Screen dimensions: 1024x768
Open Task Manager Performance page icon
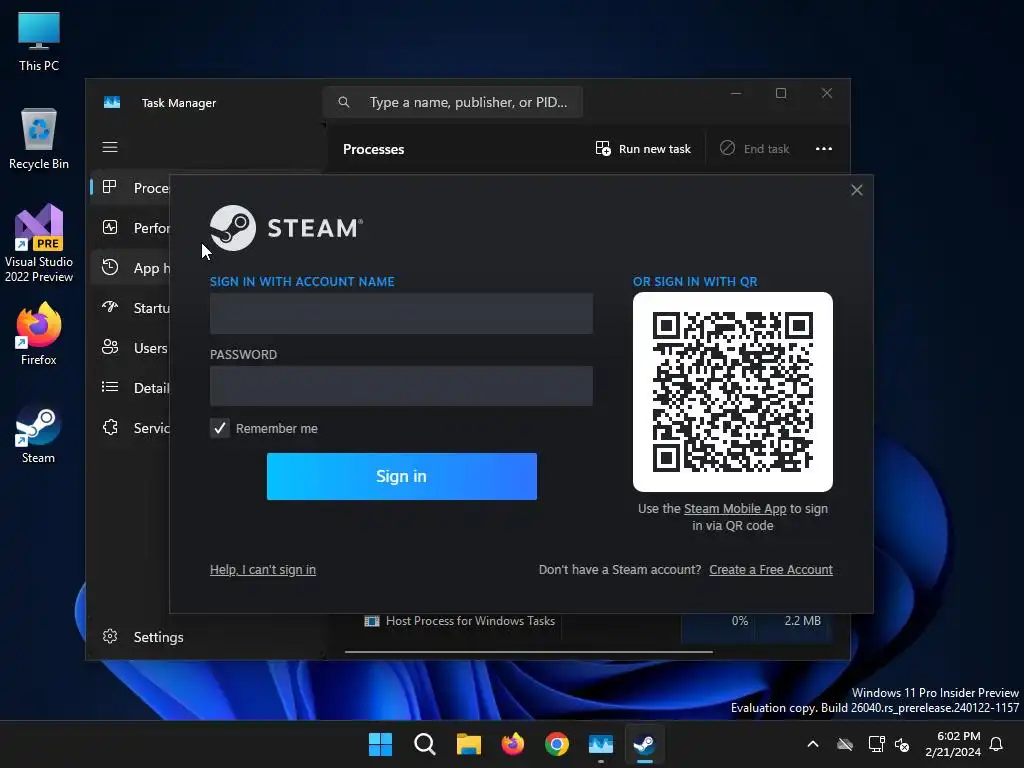click(x=110, y=227)
